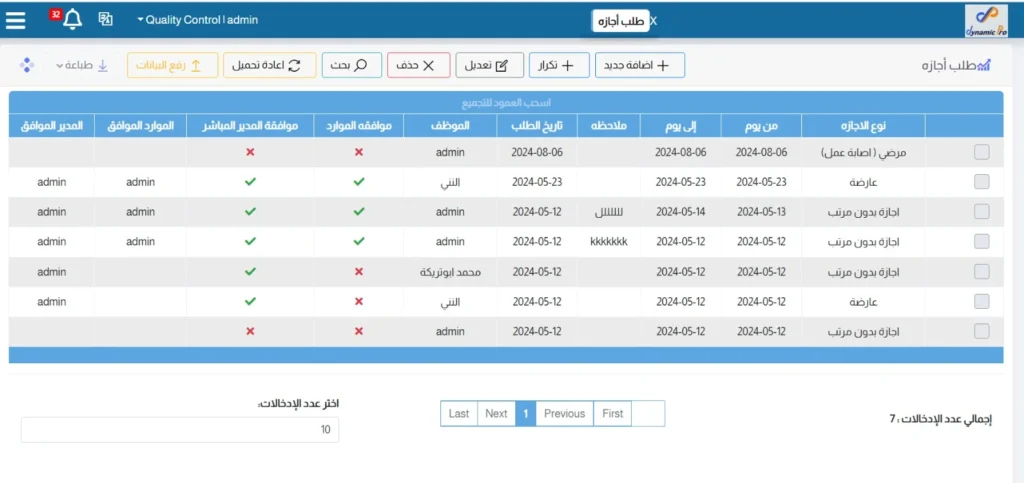Click the Dynamic Pro logo

coord(986,21)
